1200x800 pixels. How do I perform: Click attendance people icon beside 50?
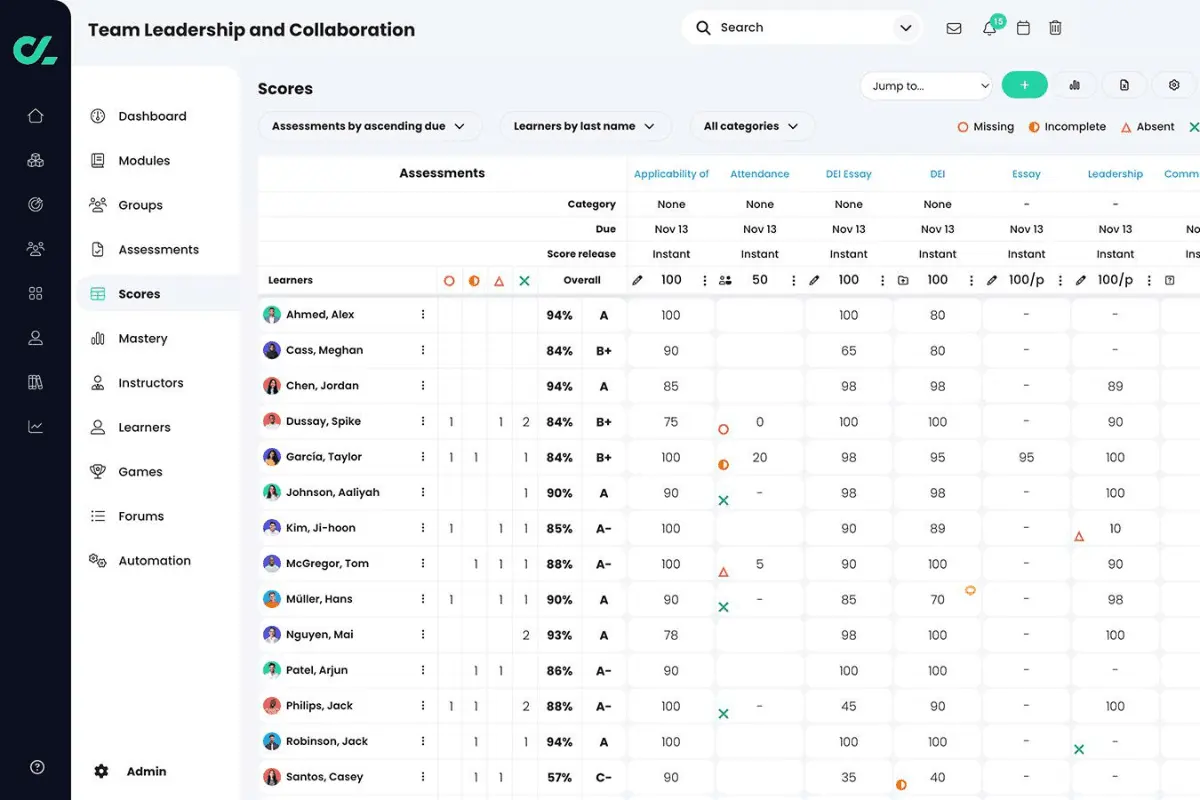pos(726,281)
